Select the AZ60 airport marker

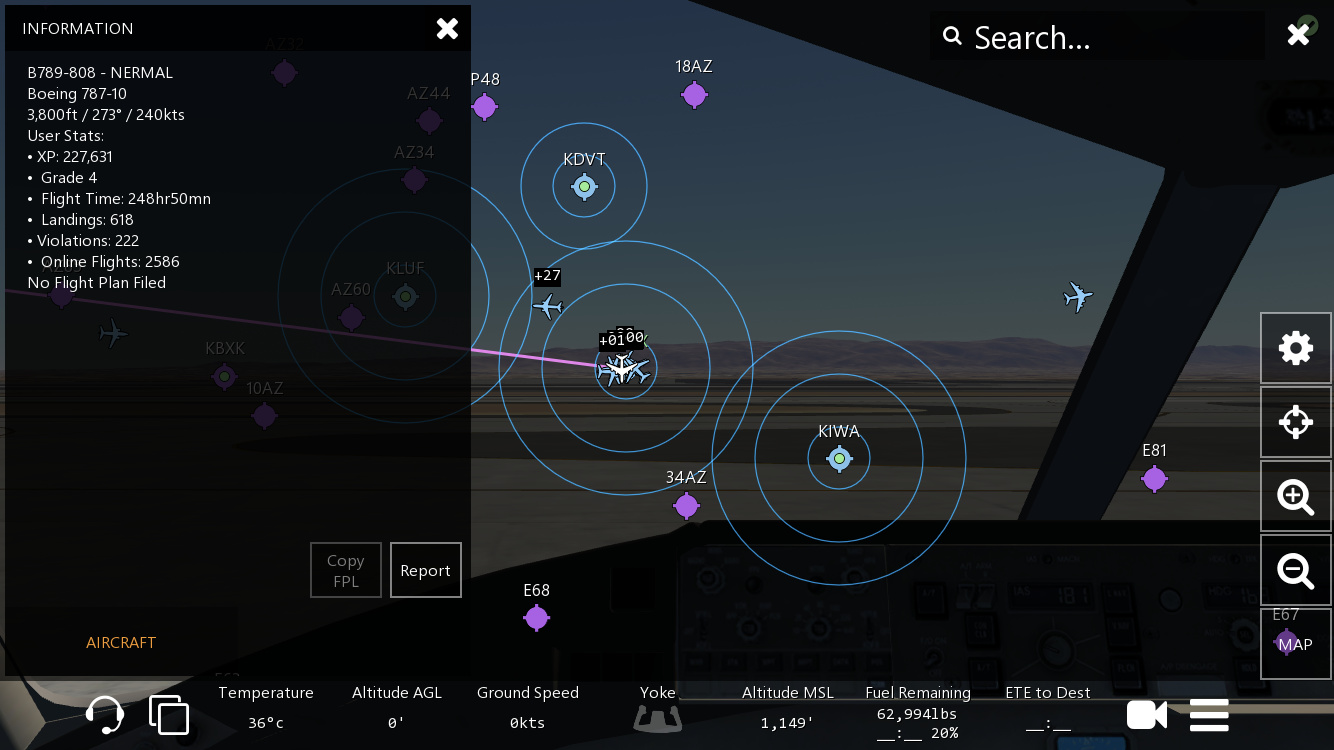[x=351, y=318]
